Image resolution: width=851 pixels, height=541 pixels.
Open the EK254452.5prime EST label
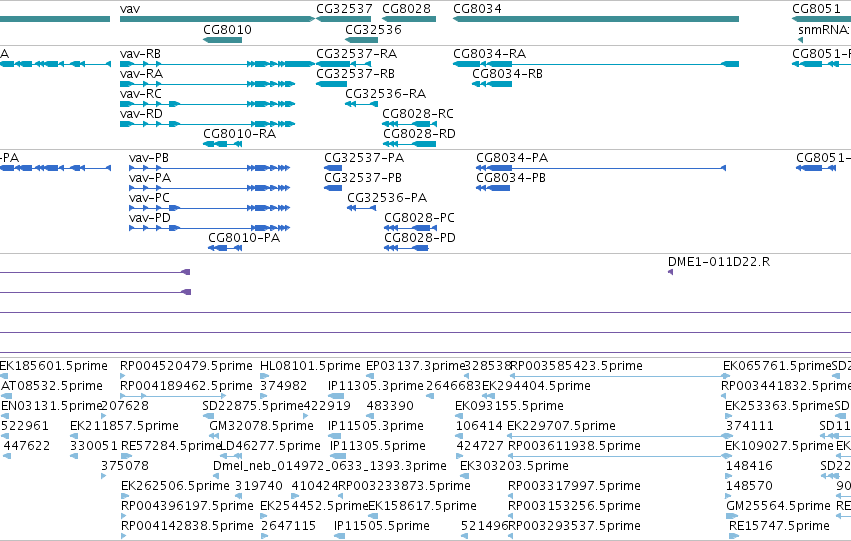pyautogui.click(x=314, y=507)
